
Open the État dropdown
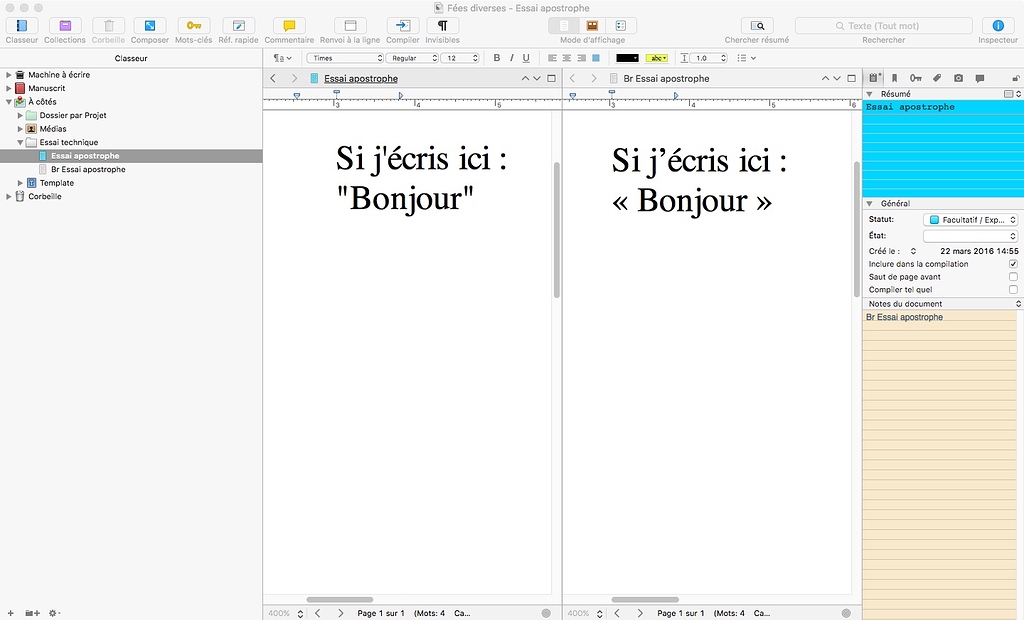point(970,236)
